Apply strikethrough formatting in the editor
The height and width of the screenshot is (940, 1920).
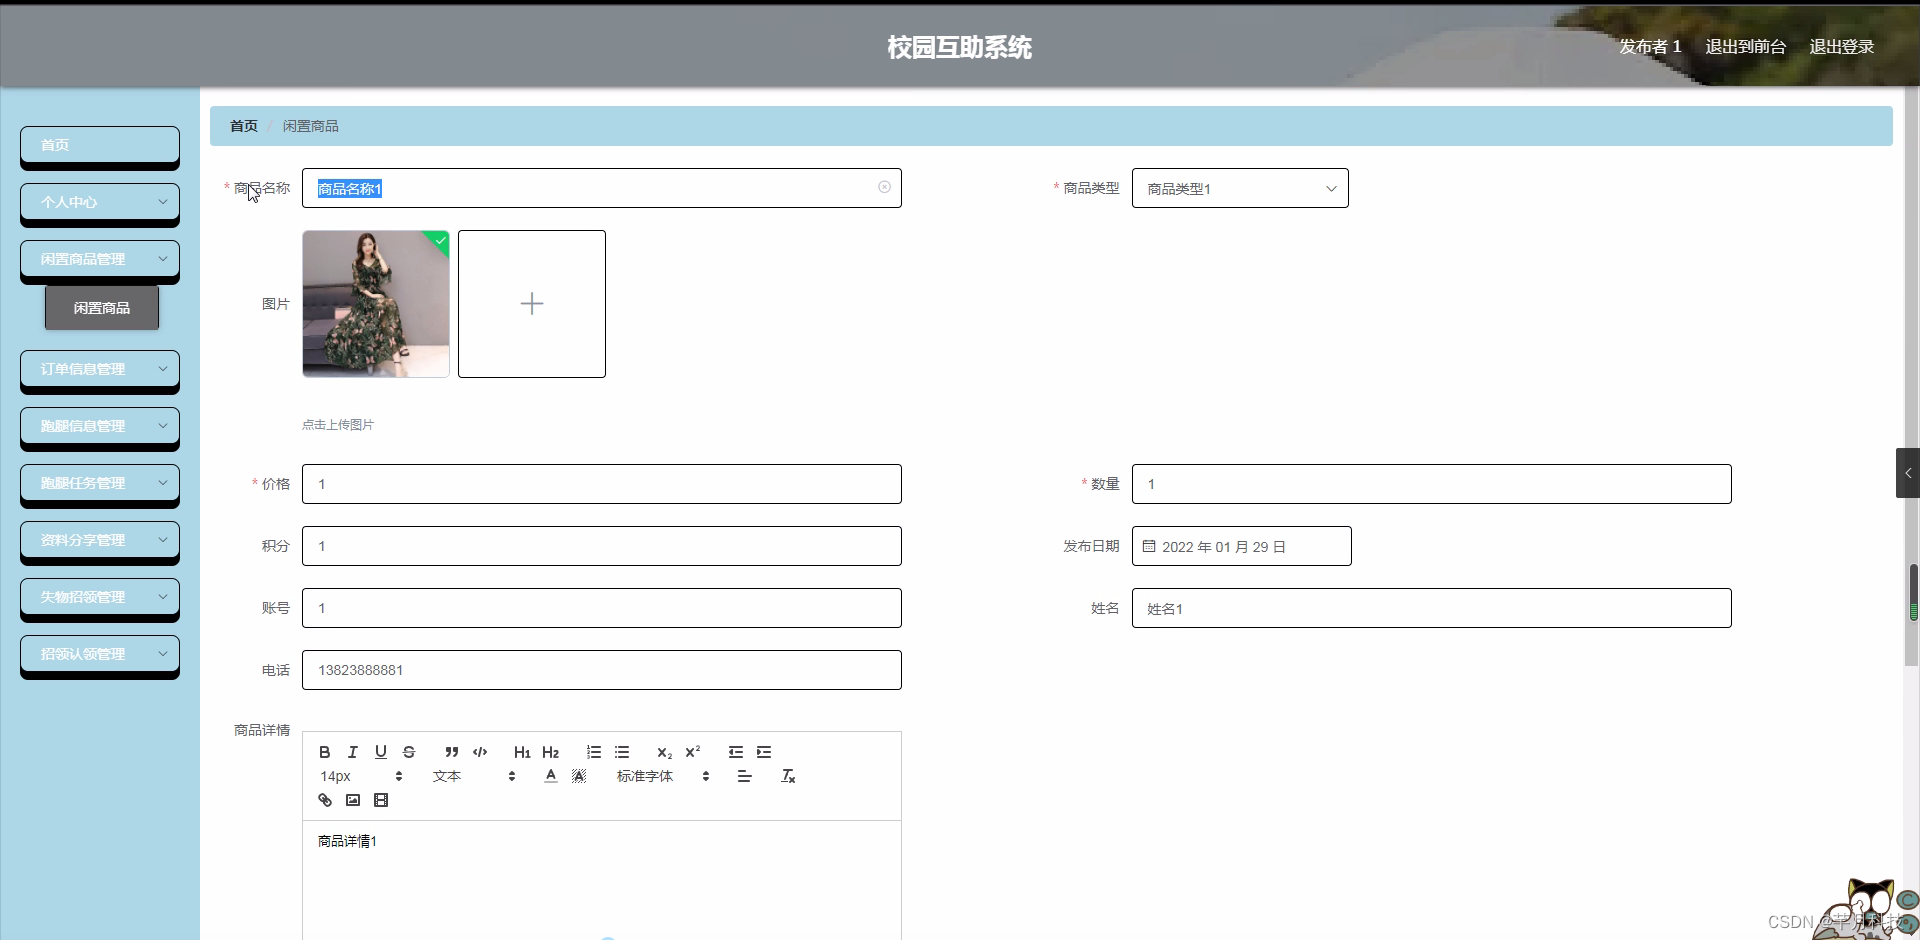409,752
